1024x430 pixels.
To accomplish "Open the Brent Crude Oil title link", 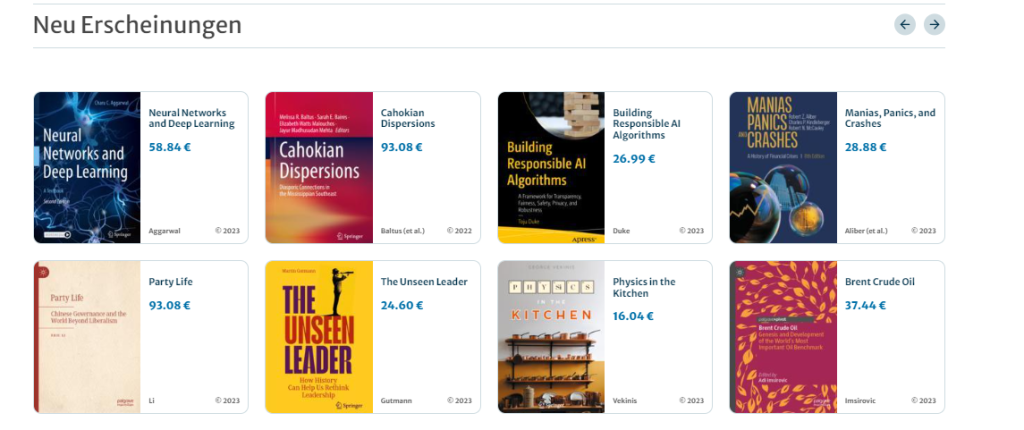I will click(880, 282).
